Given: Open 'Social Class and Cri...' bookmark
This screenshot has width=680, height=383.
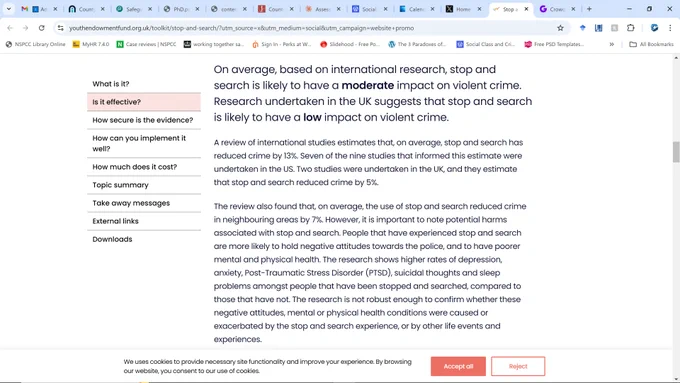Looking at the screenshot, I should pyautogui.click(x=485, y=44).
